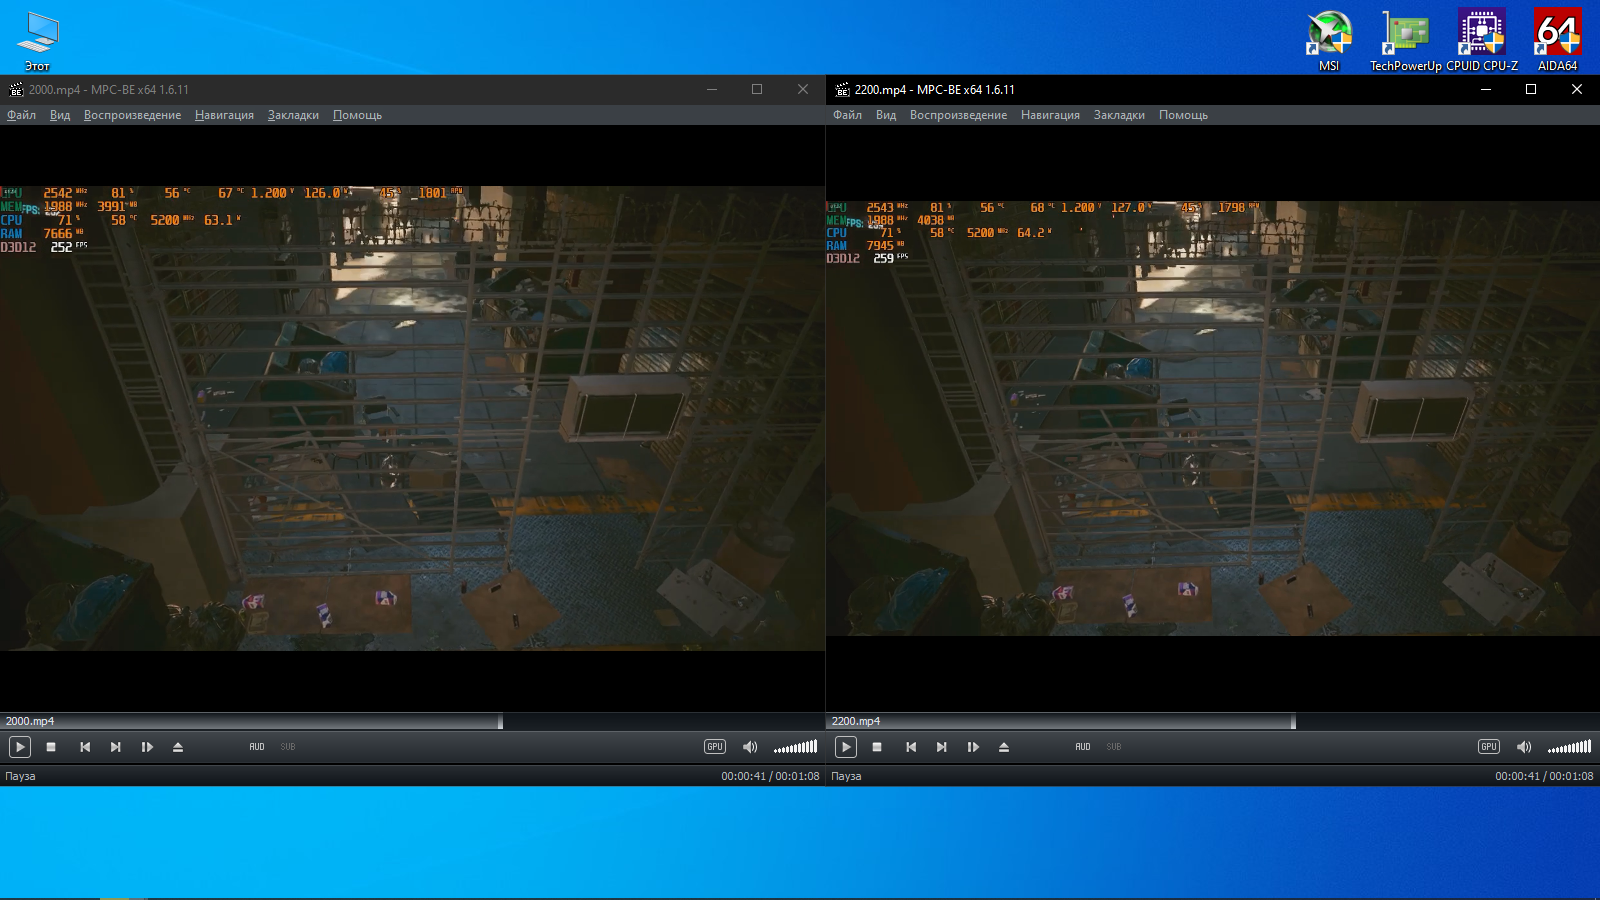Play the 2000.mp4 video
The height and width of the screenshot is (900, 1600).
(x=19, y=747)
